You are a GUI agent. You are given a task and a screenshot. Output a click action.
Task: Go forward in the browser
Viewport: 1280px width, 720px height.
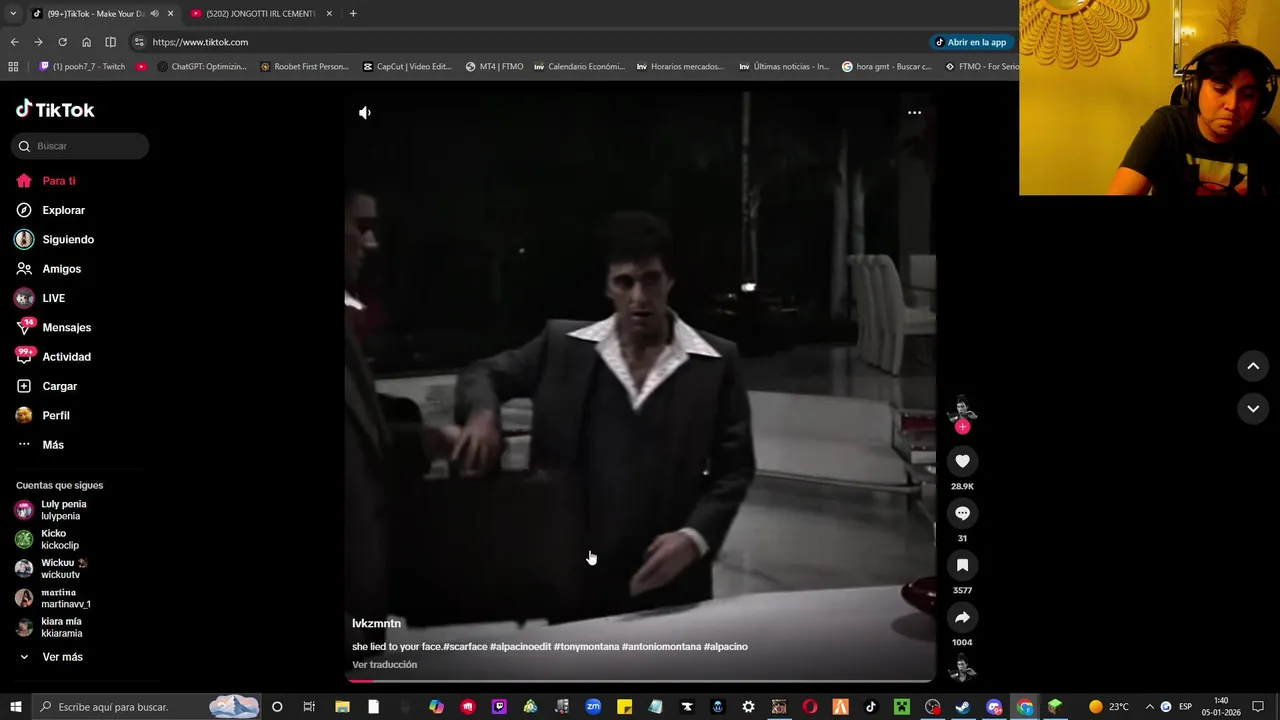click(38, 42)
